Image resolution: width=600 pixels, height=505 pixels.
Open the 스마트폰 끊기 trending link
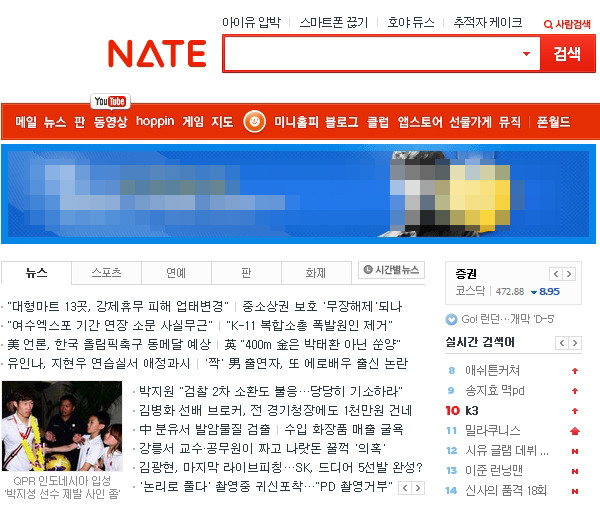334,23
